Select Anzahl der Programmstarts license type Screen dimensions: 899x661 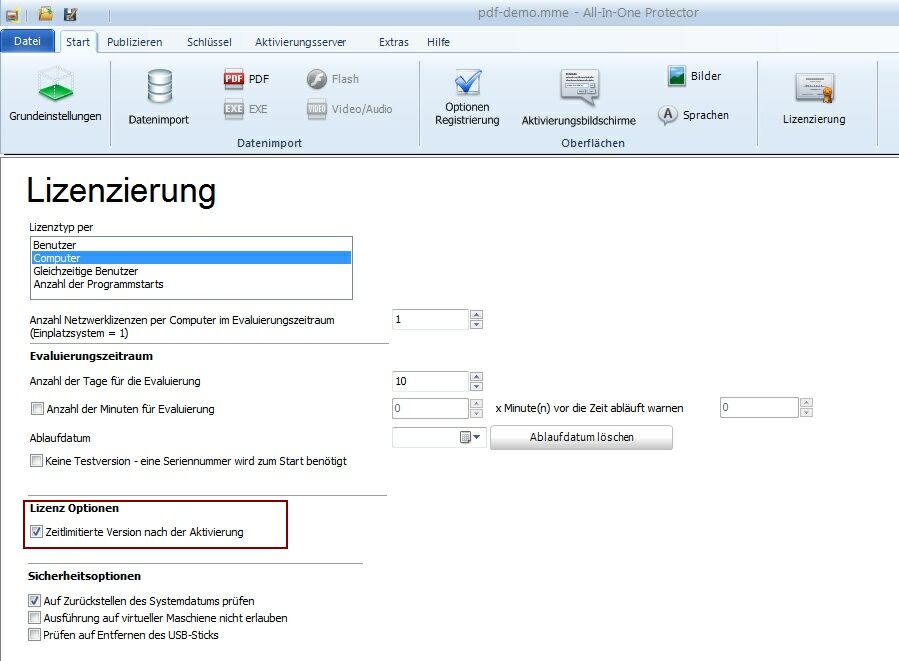tap(191, 284)
